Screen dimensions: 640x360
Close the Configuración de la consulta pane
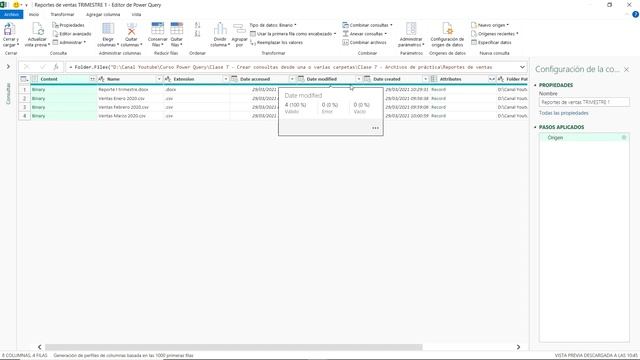point(627,70)
